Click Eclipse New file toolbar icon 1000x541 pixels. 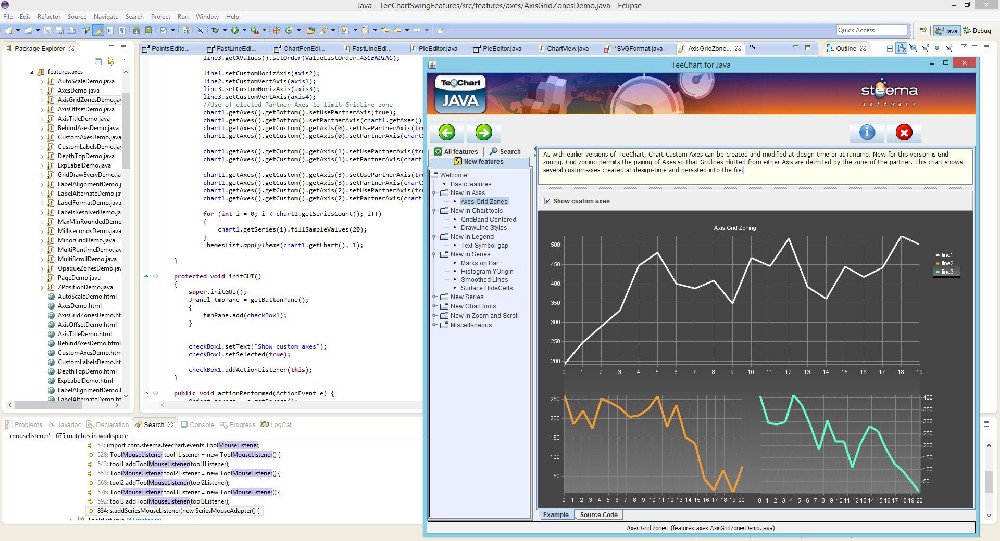(9, 30)
